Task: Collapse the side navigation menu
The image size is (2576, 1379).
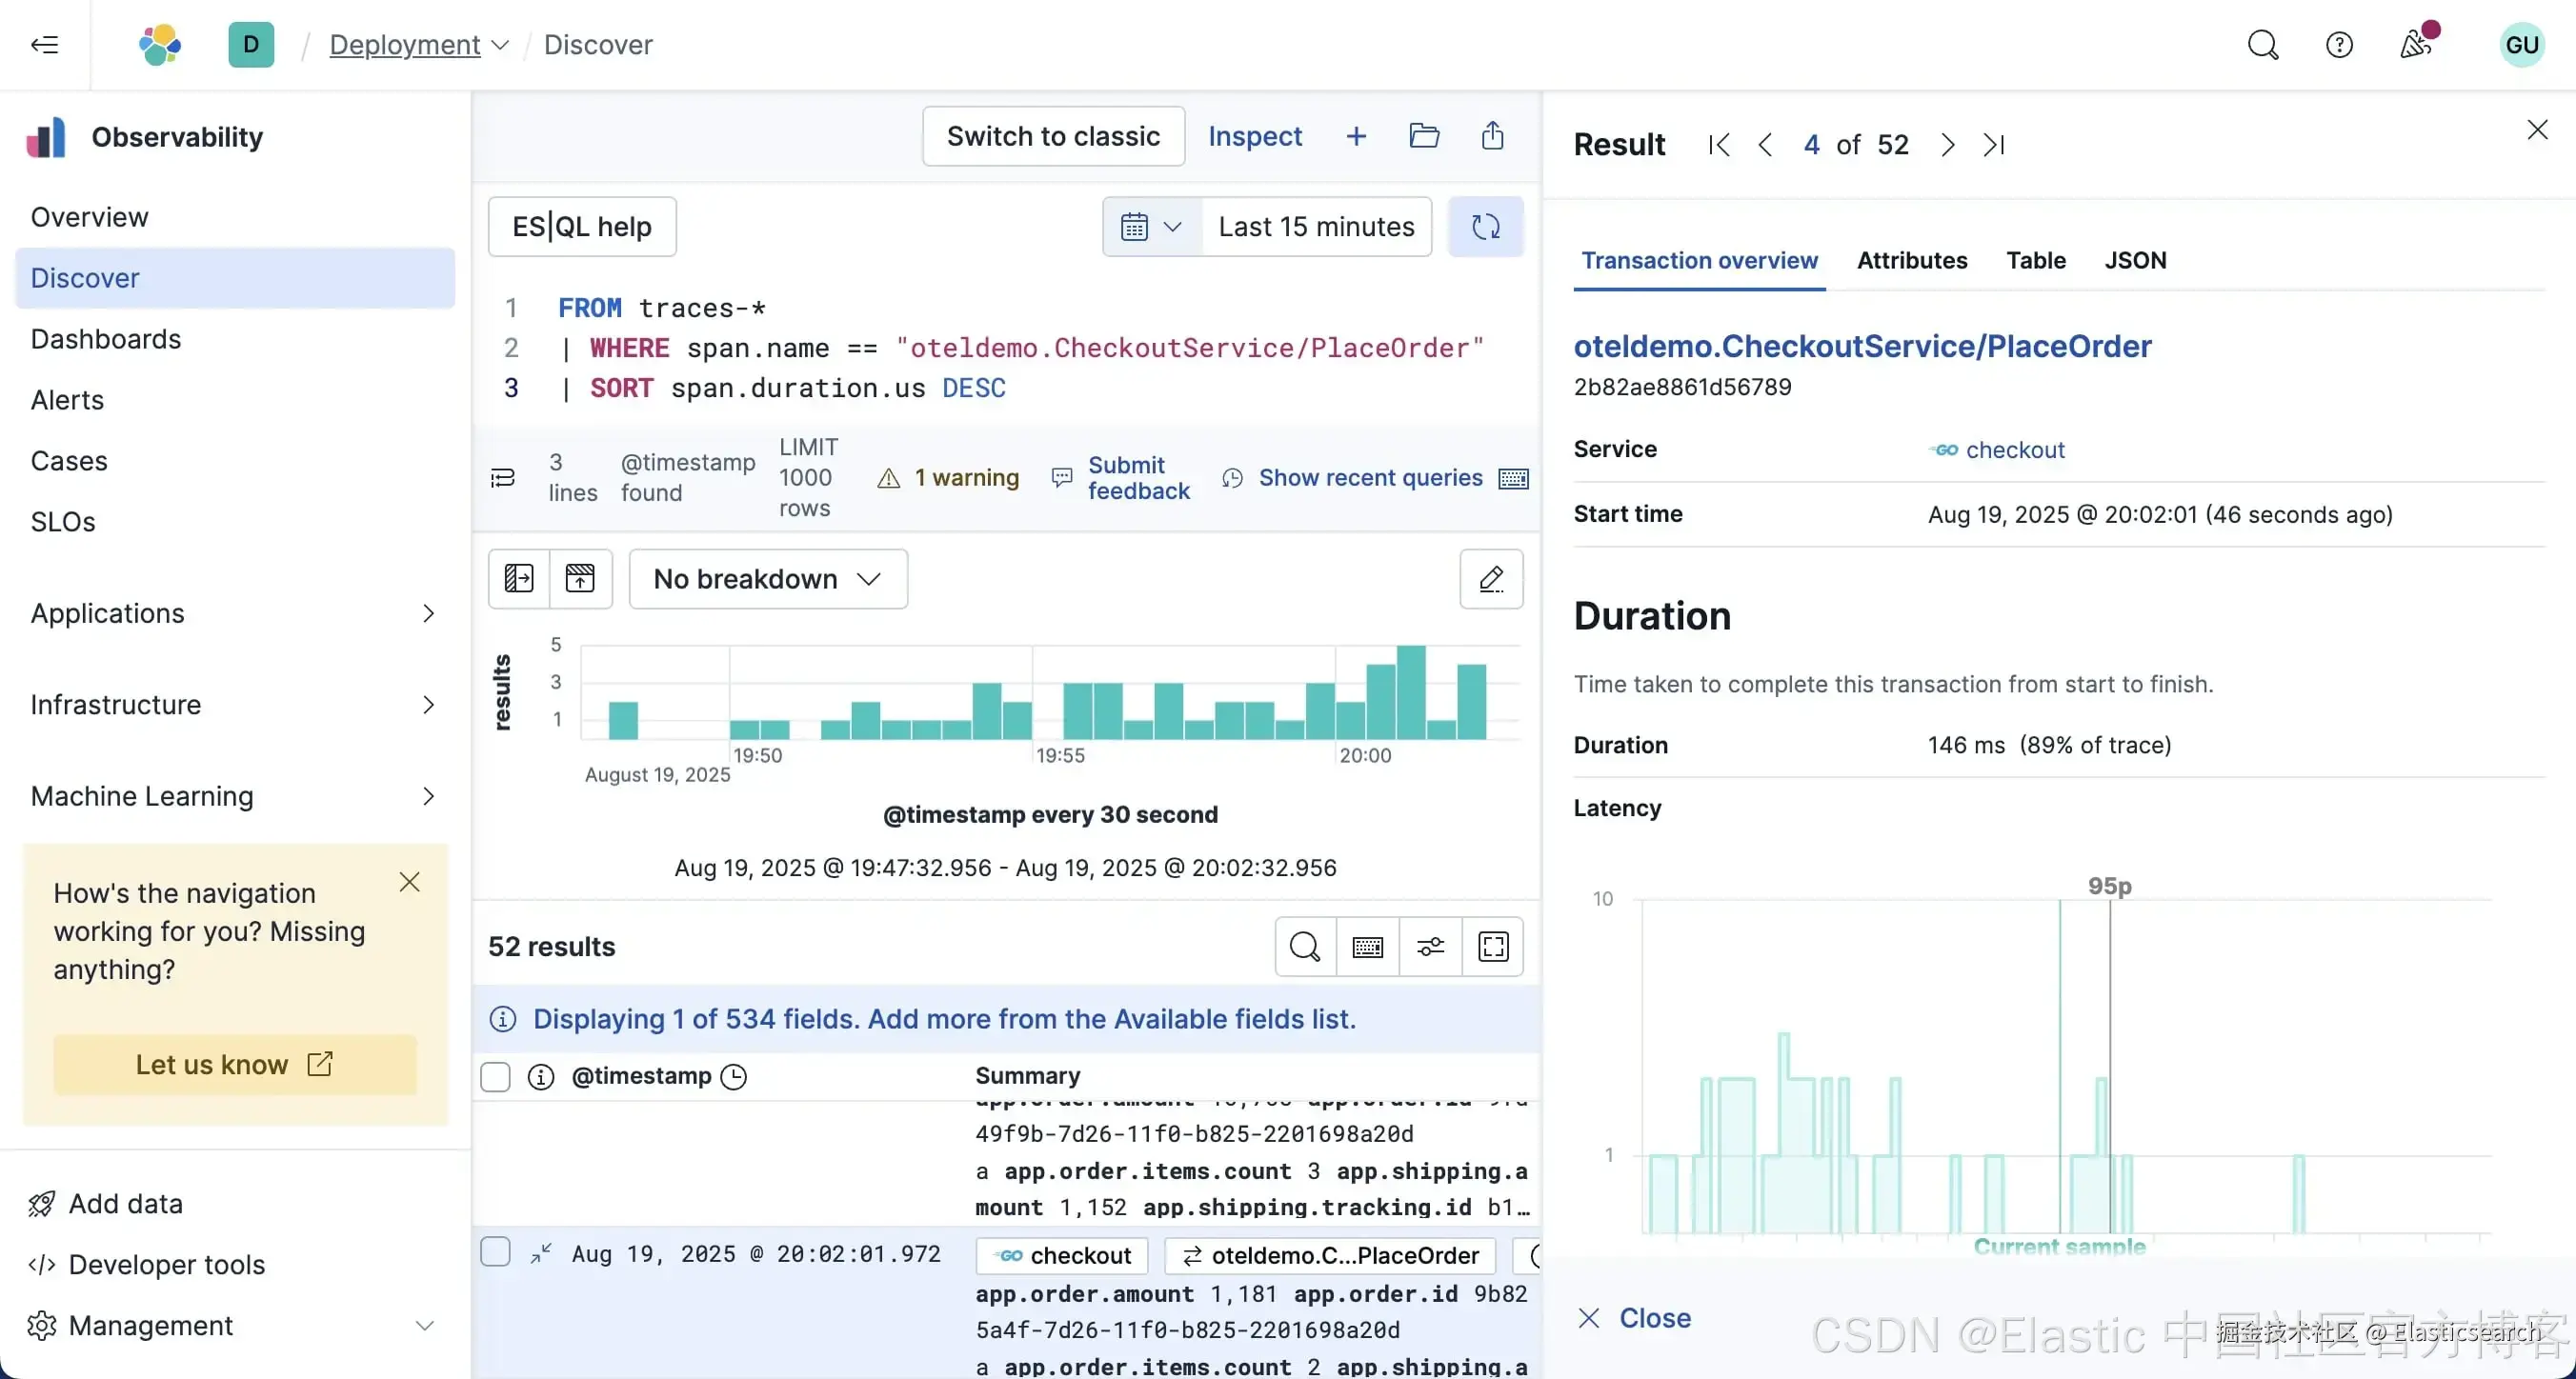Action: click(45, 45)
